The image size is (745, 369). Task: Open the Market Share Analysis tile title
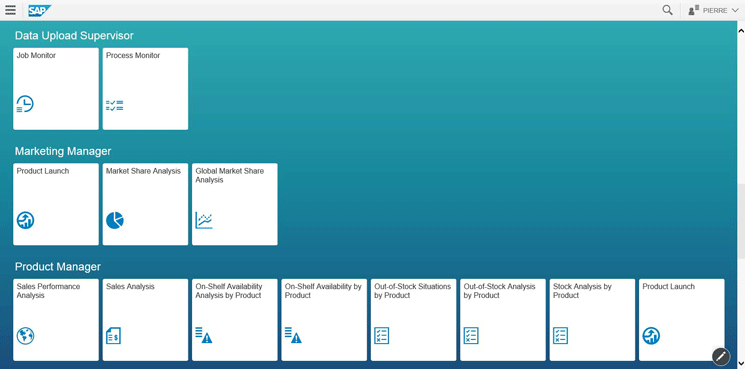pos(143,171)
